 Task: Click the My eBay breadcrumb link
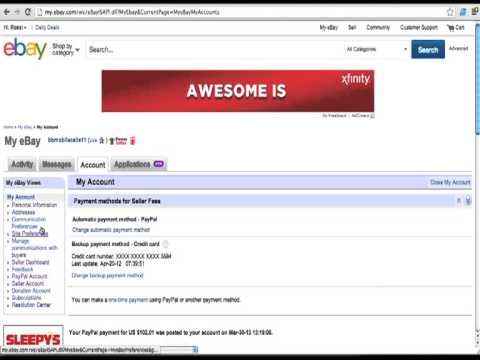coord(25,127)
